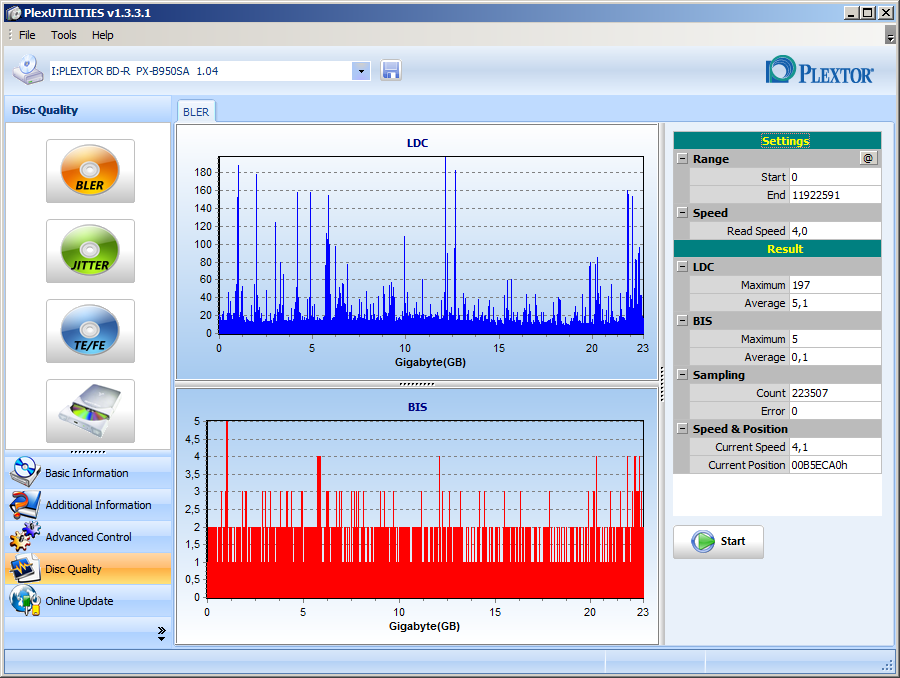Click the LDC Maximum value 197
This screenshot has height=678, width=900.
[x=835, y=285]
